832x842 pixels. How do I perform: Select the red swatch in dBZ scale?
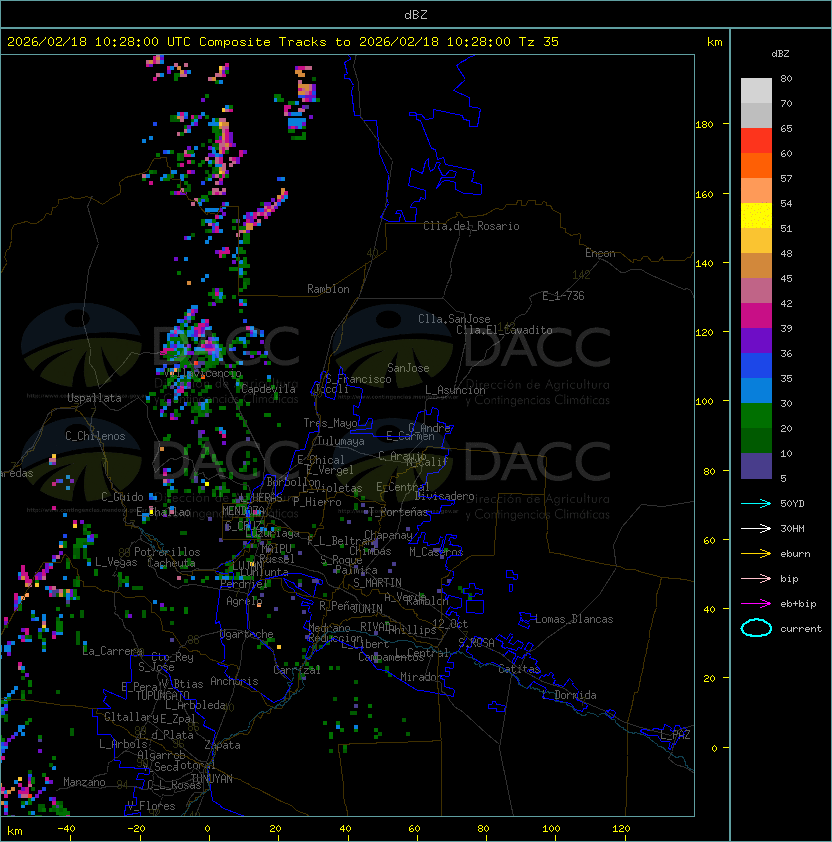coord(756,141)
